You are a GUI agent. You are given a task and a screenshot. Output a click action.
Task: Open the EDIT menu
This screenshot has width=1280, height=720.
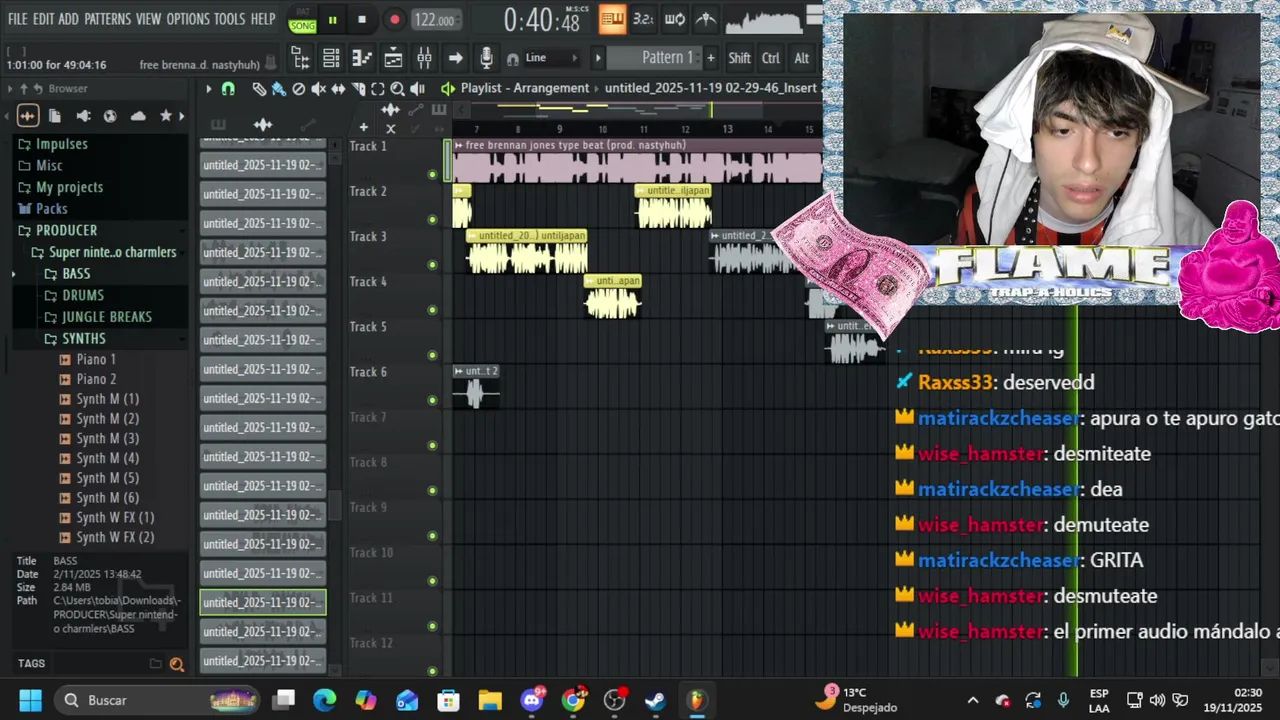point(43,19)
